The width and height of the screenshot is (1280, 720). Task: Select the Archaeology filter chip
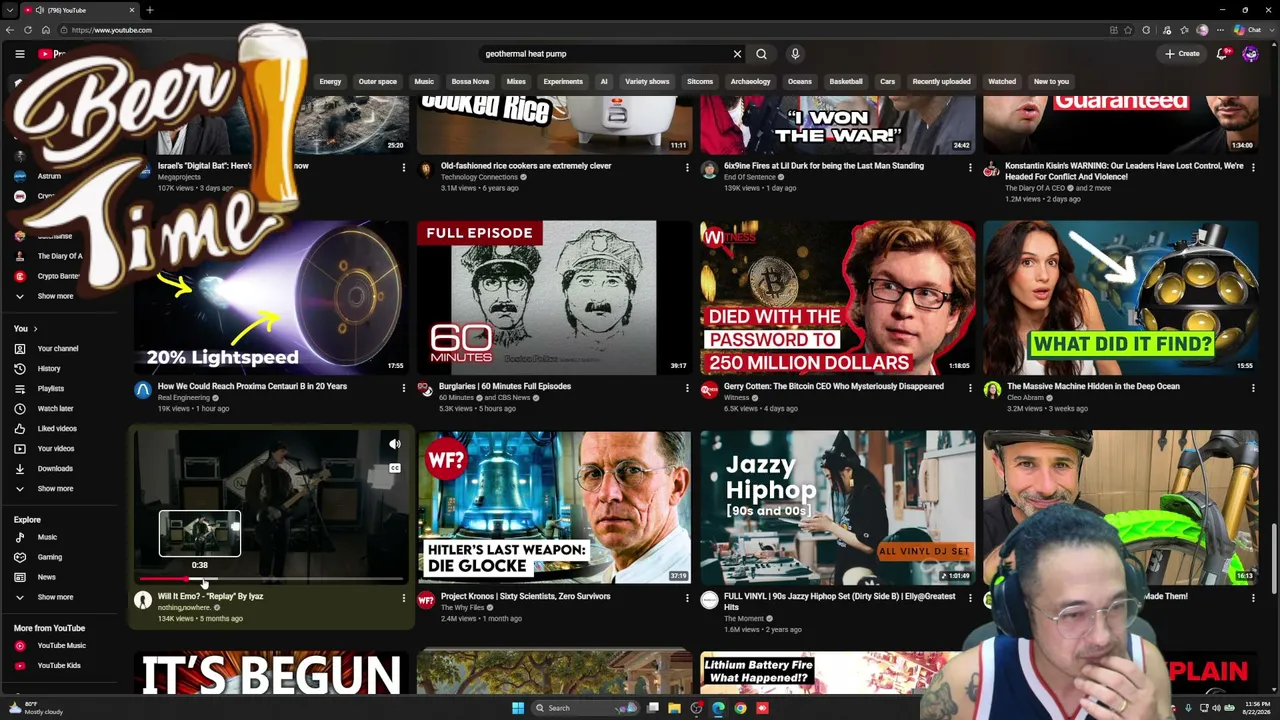click(750, 82)
